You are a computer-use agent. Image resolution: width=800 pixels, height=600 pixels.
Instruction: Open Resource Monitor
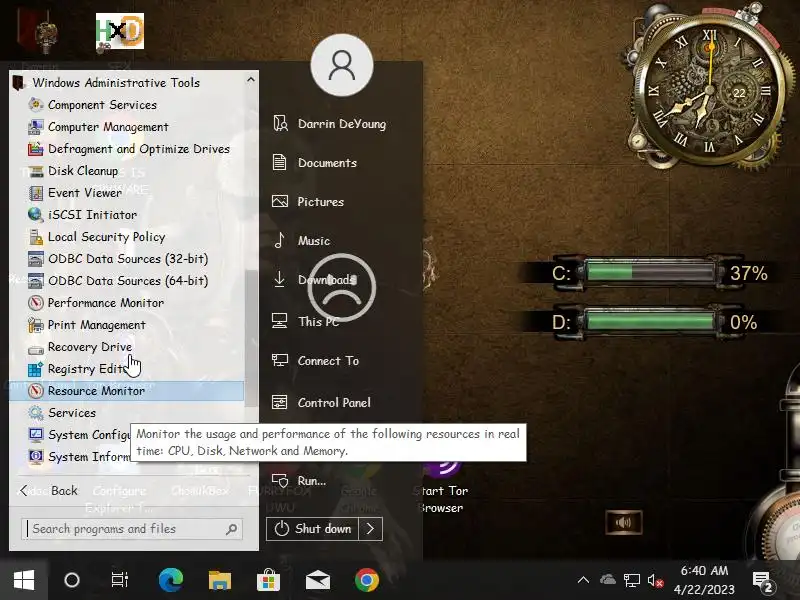click(126, 390)
